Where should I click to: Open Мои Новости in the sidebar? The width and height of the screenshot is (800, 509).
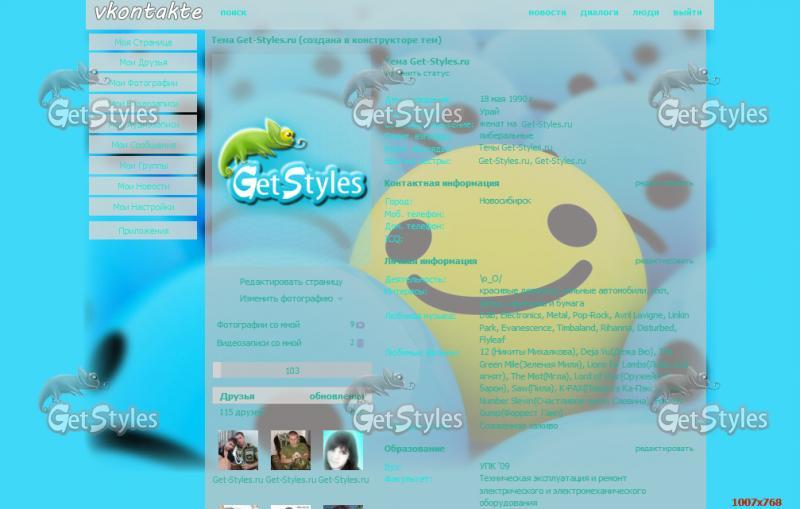pyautogui.click(x=143, y=186)
